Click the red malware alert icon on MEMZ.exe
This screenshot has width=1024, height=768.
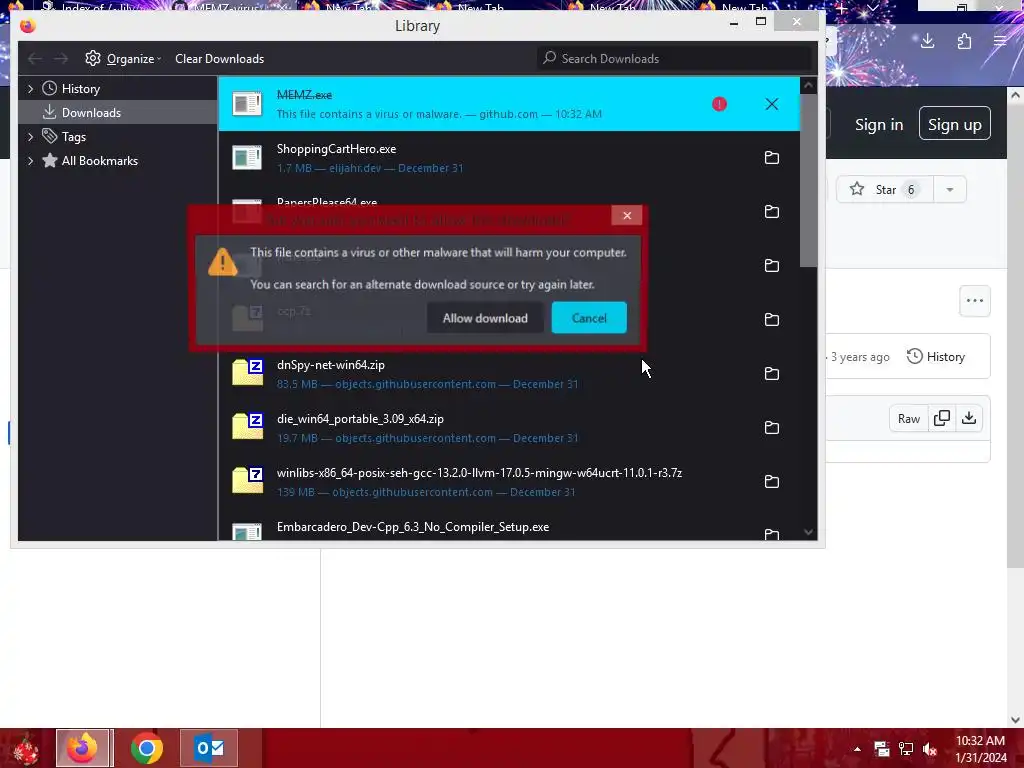tap(719, 104)
